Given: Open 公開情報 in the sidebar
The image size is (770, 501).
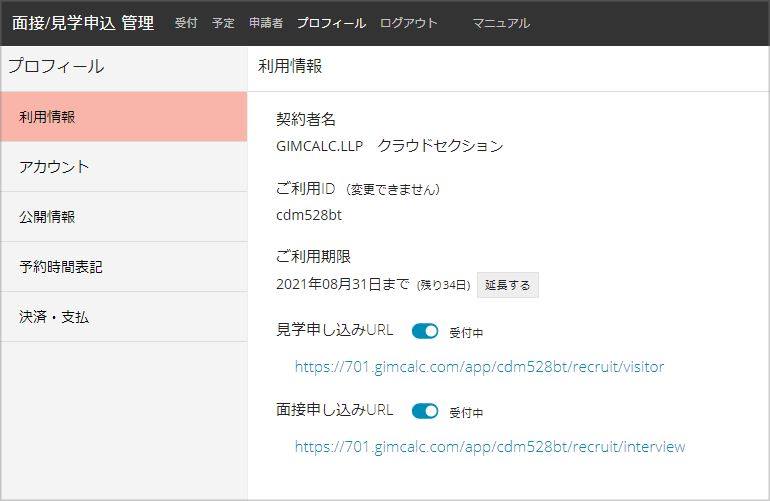Looking at the screenshot, I should (123, 217).
